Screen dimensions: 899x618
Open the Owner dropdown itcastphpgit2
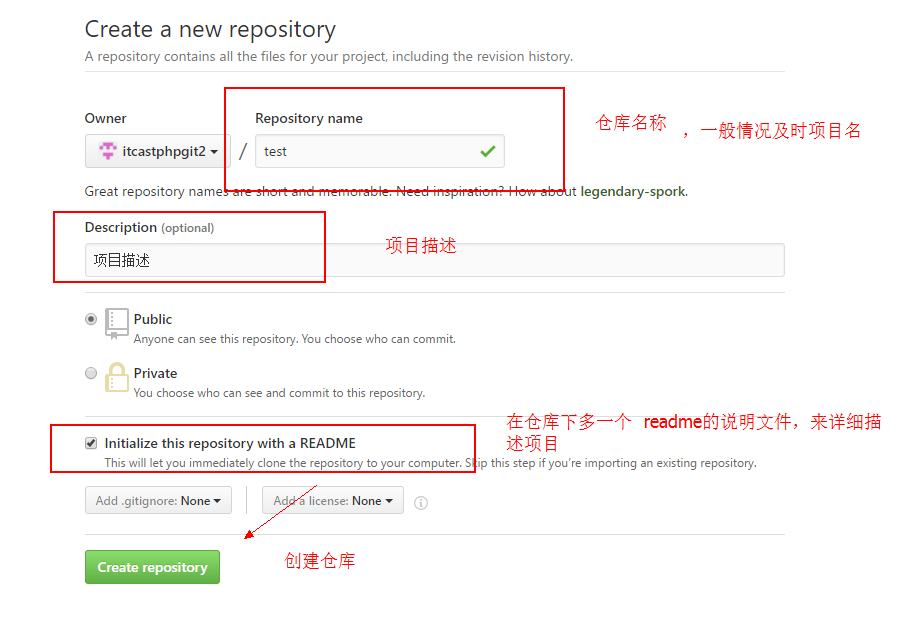click(x=158, y=151)
